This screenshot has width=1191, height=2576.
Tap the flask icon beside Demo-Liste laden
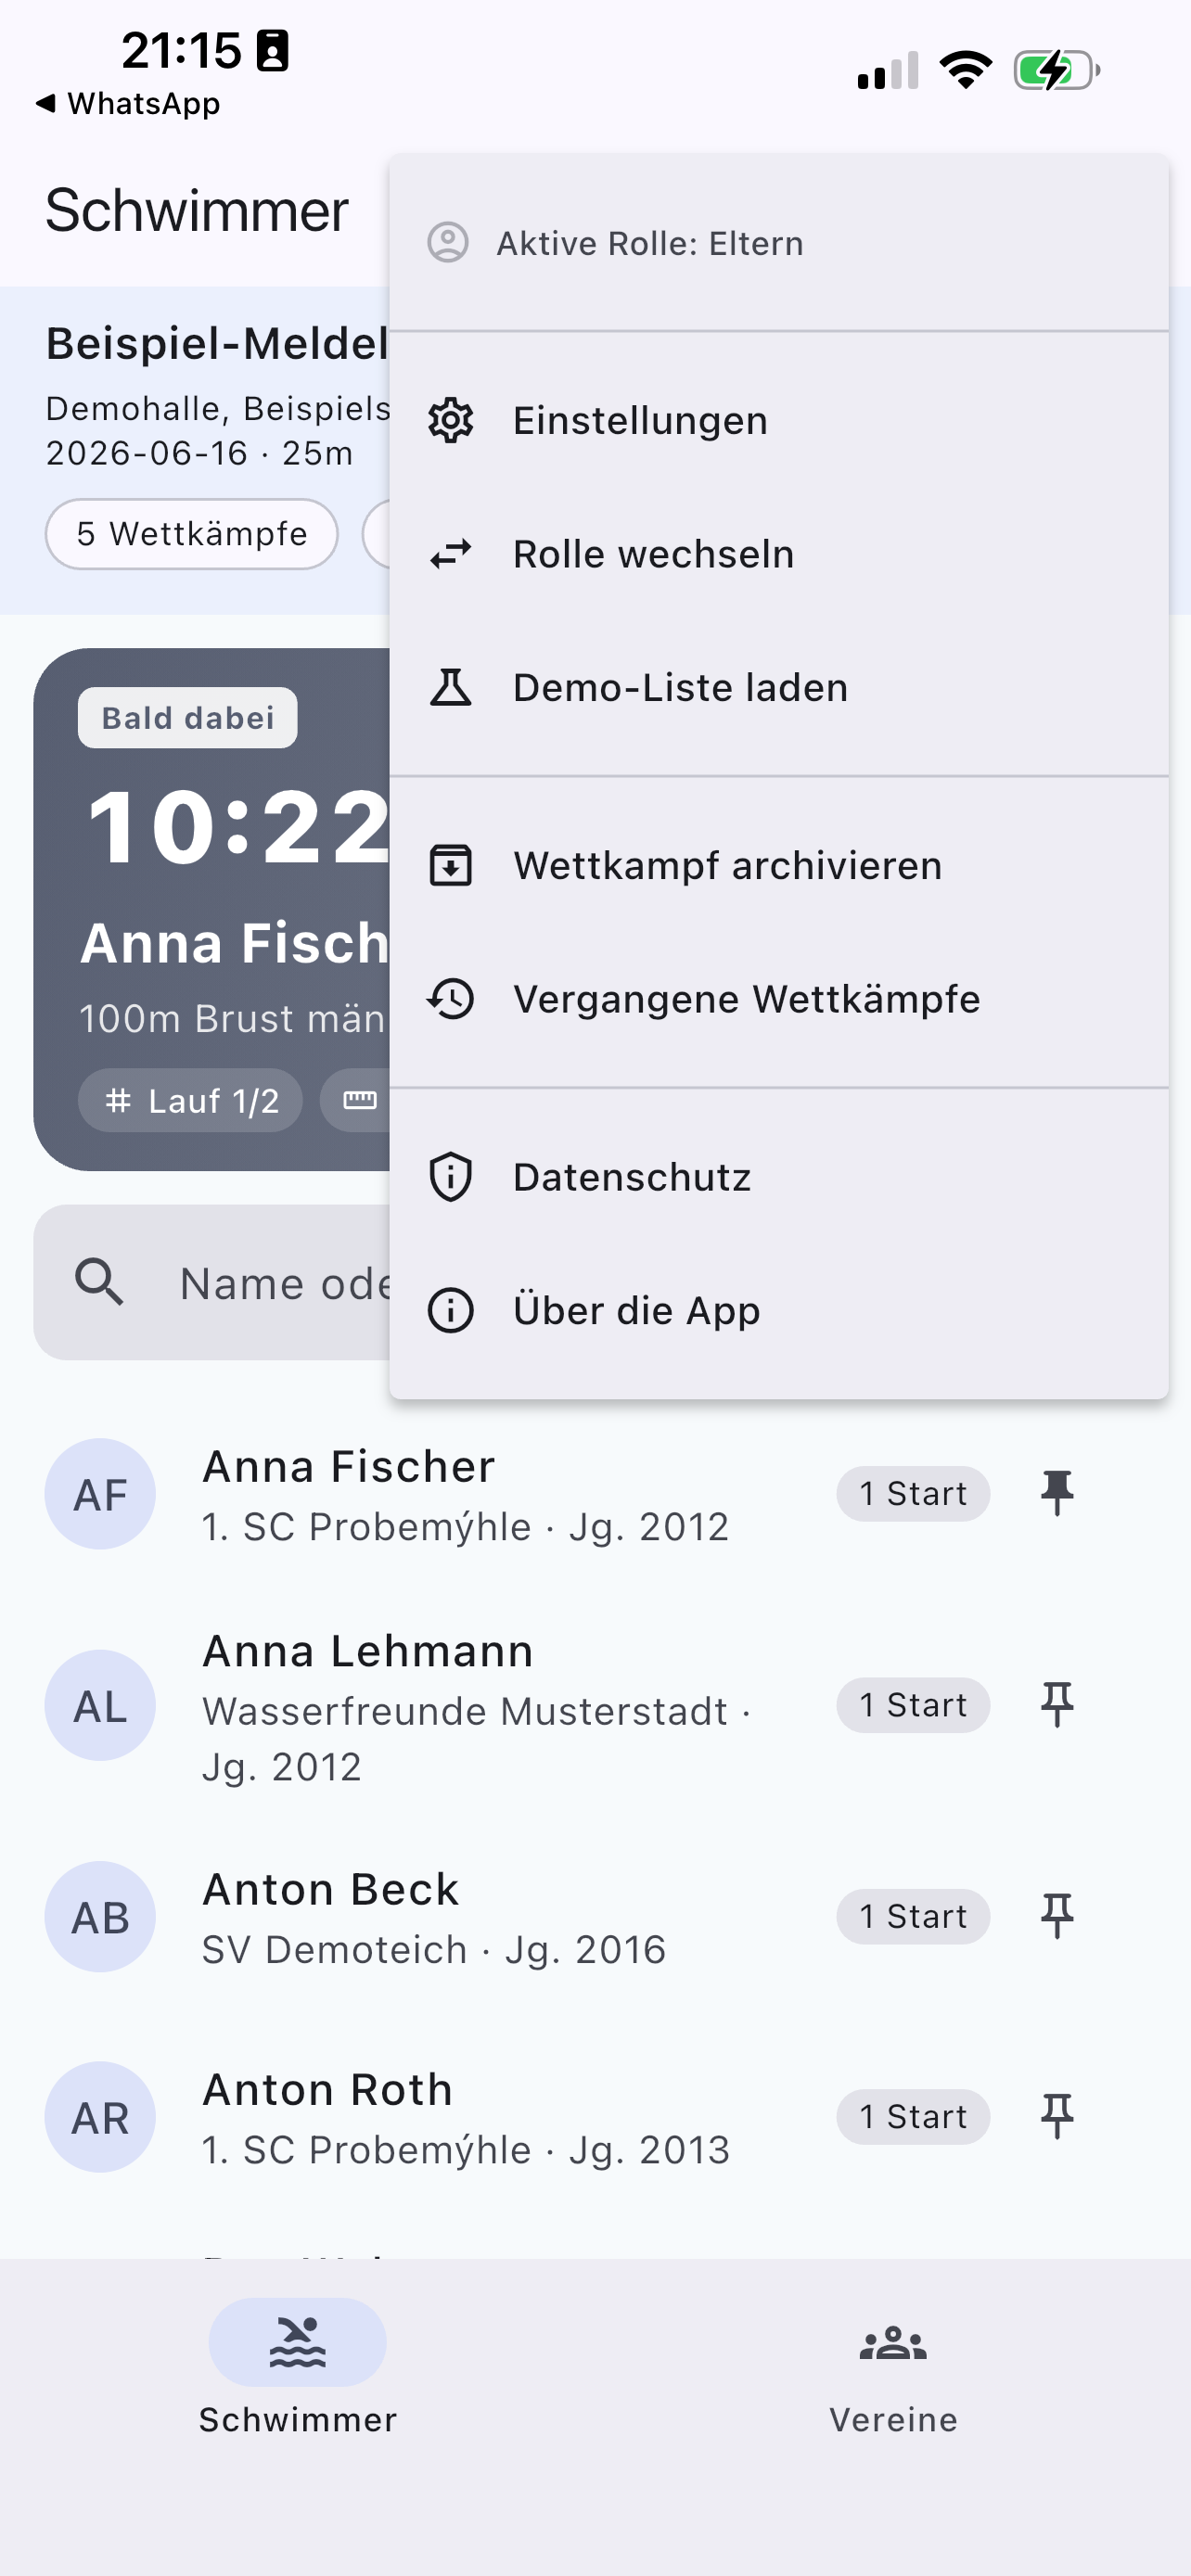pyautogui.click(x=451, y=687)
